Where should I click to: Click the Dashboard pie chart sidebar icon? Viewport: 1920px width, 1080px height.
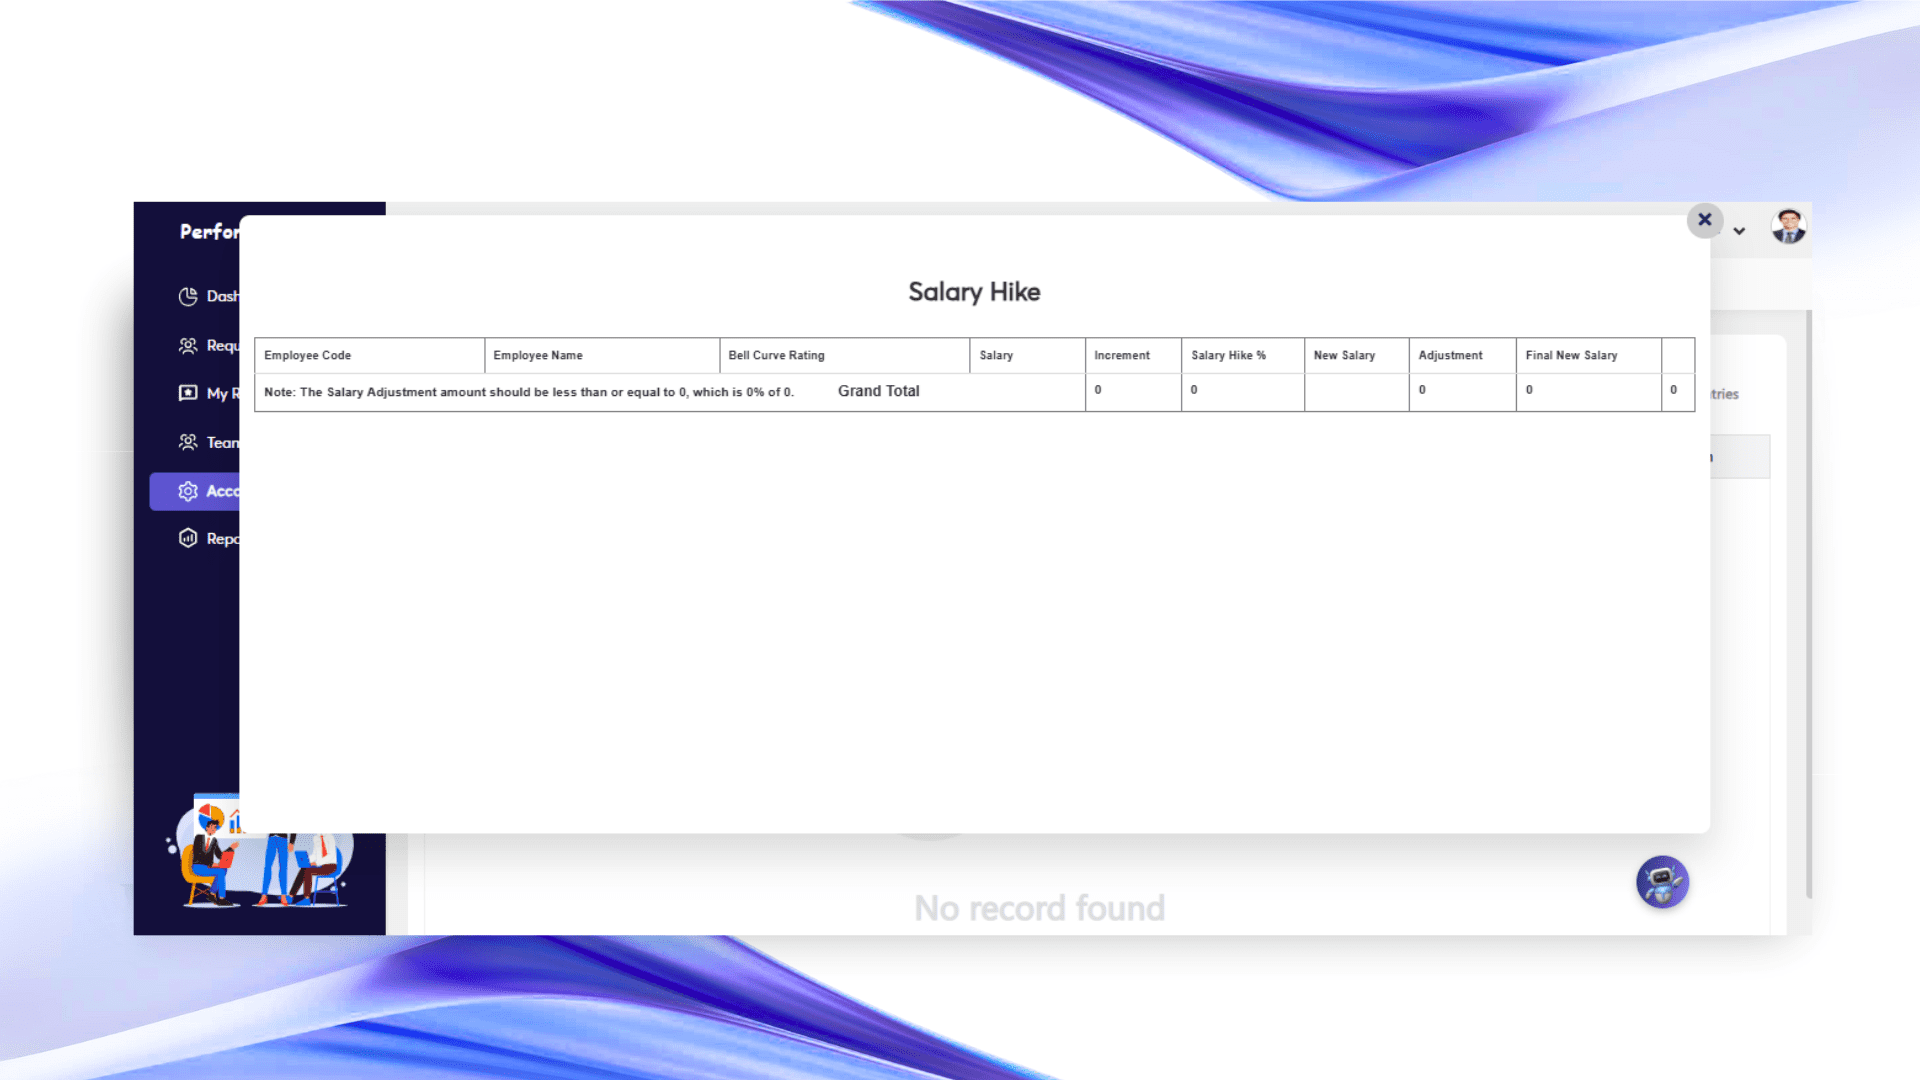tap(188, 296)
